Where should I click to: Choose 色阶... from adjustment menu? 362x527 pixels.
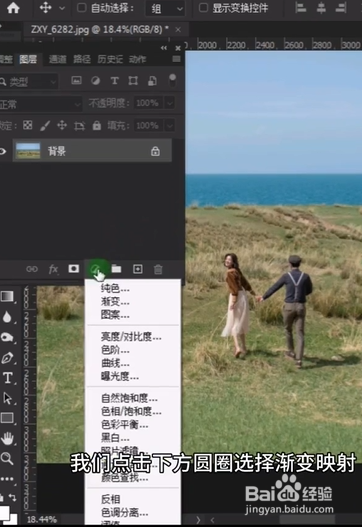pos(115,350)
